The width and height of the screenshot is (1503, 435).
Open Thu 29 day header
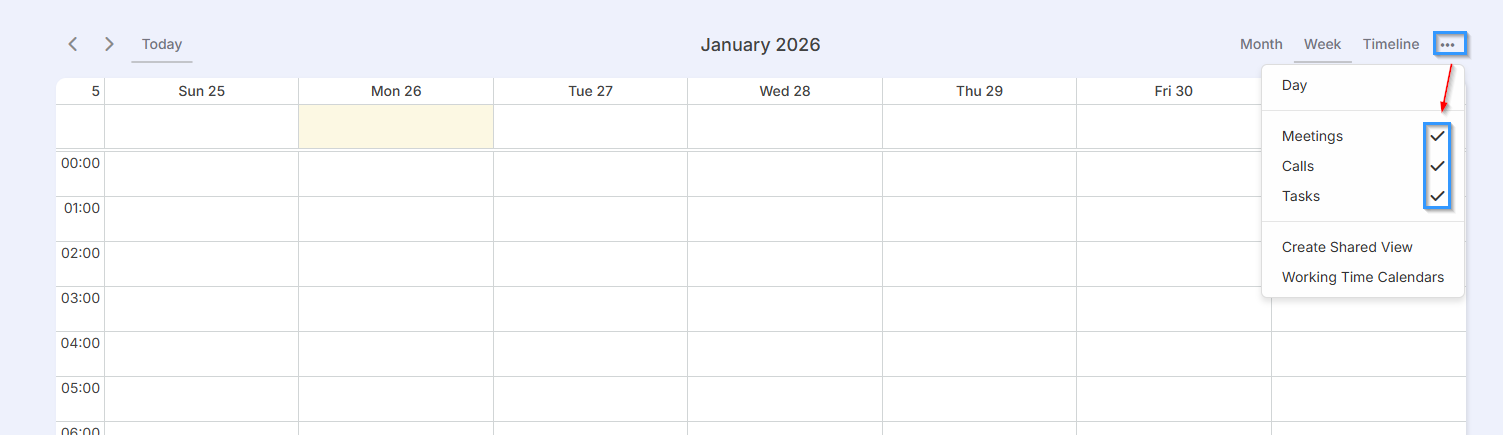point(979,91)
